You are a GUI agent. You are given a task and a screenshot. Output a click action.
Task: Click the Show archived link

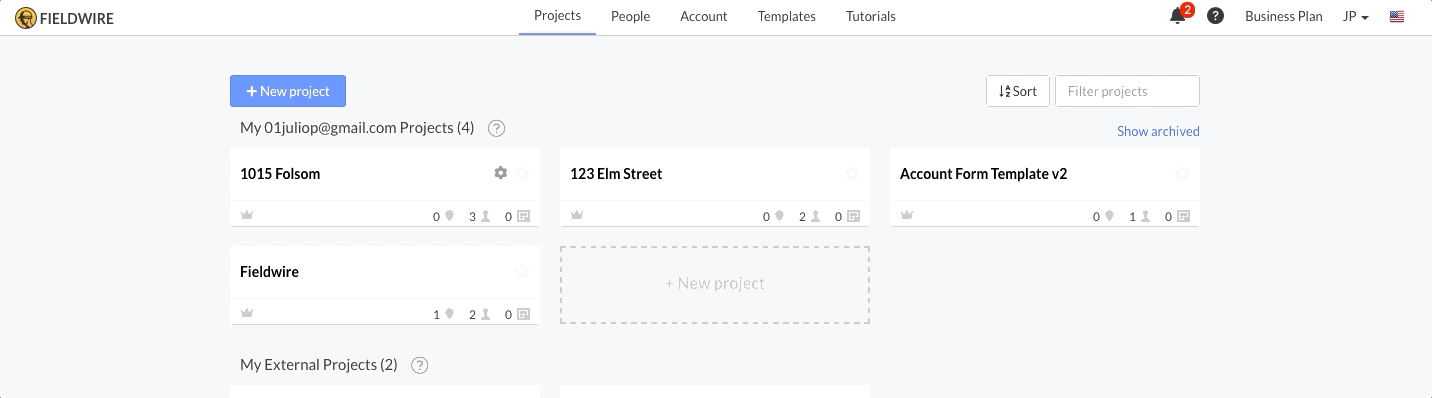click(1158, 131)
